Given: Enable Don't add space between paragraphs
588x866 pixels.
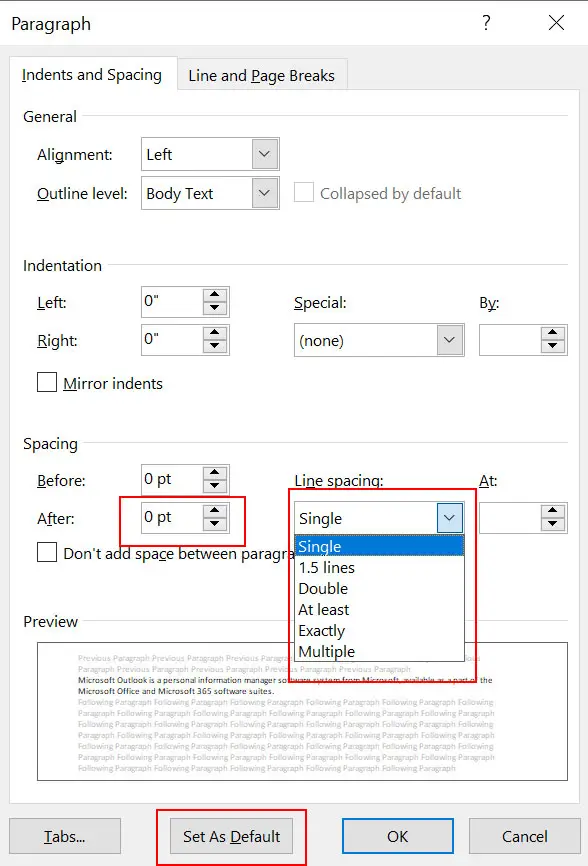Looking at the screenshot, I should 45,551.
